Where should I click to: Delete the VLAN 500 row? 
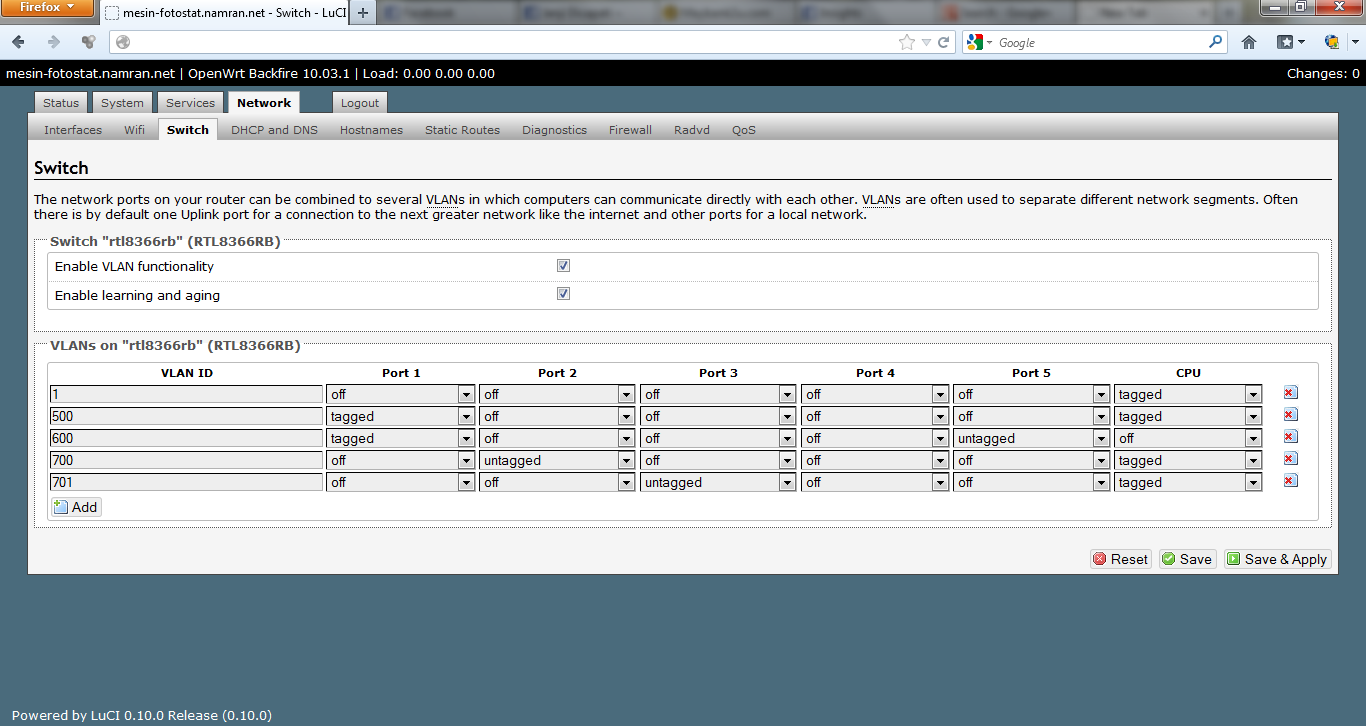(1290, 415)
